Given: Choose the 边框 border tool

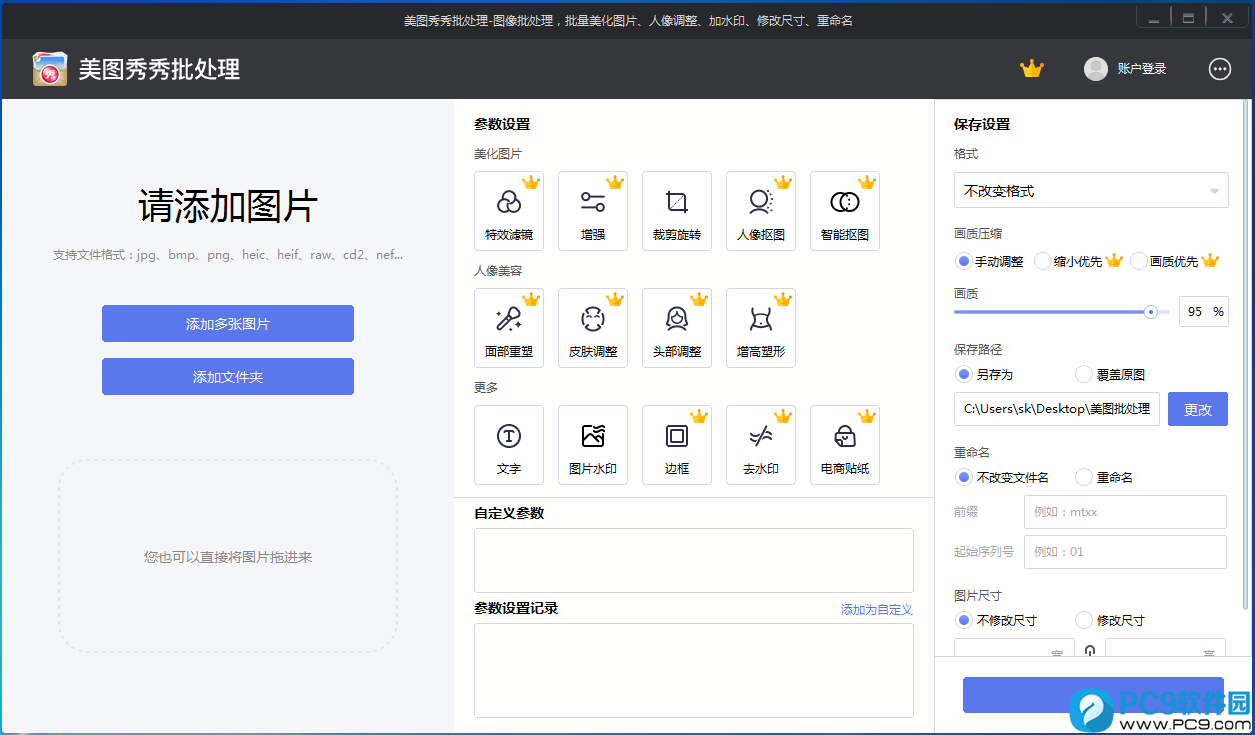Looking at the screenshot, I should [x=677, y=445].
